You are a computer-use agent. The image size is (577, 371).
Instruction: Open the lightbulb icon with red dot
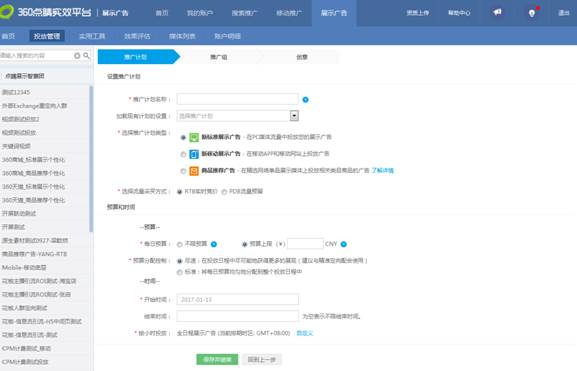click(x=532, y=13)
